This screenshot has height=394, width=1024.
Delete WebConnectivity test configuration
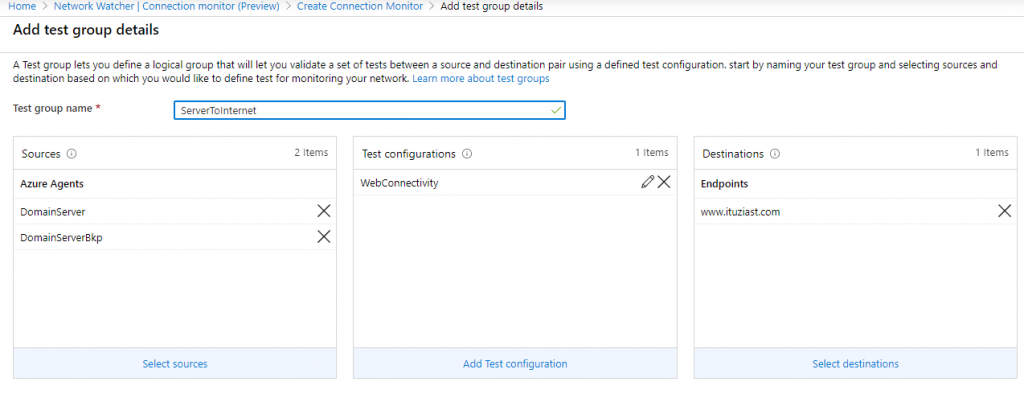664,182
